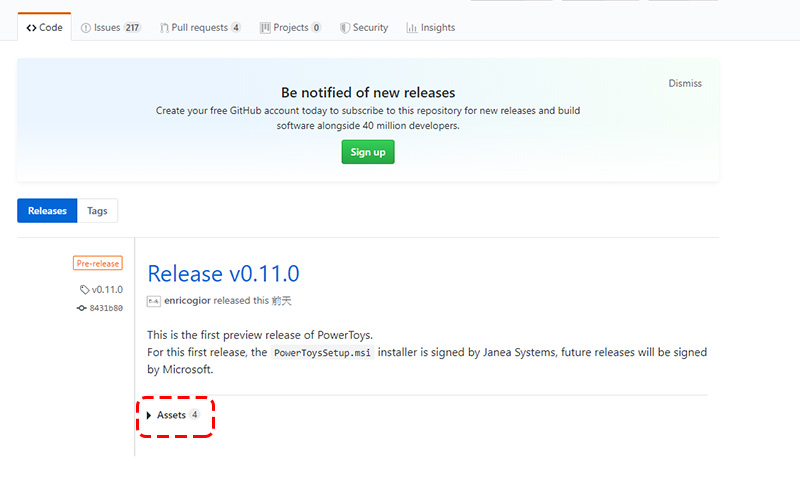
Task: Open commit 8431b80 hash link
Action: 106,308
